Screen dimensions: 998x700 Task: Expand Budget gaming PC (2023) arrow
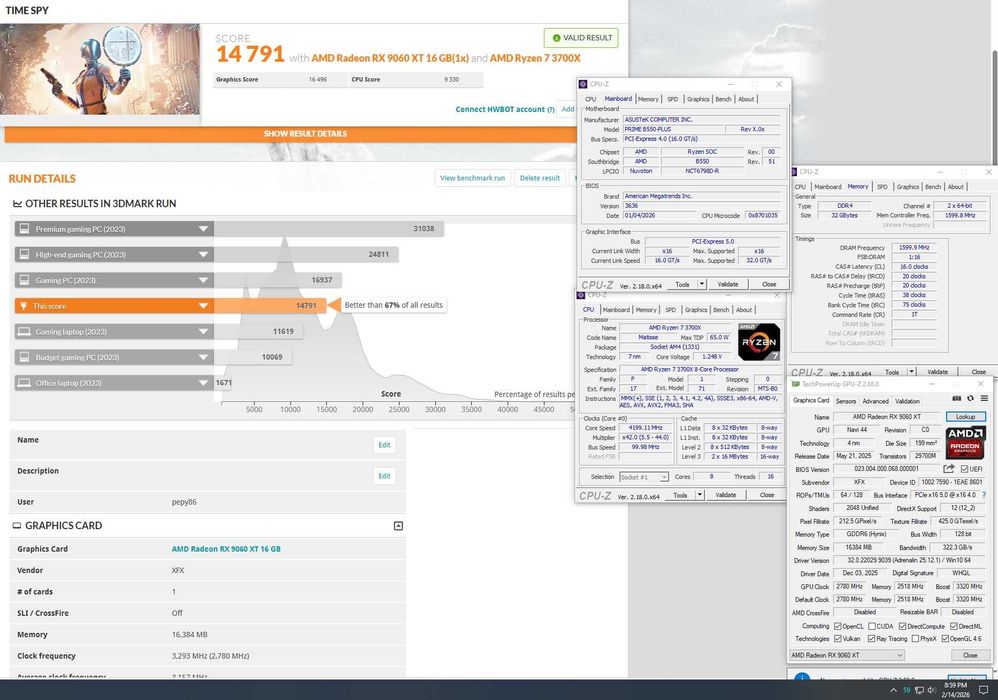203,357
